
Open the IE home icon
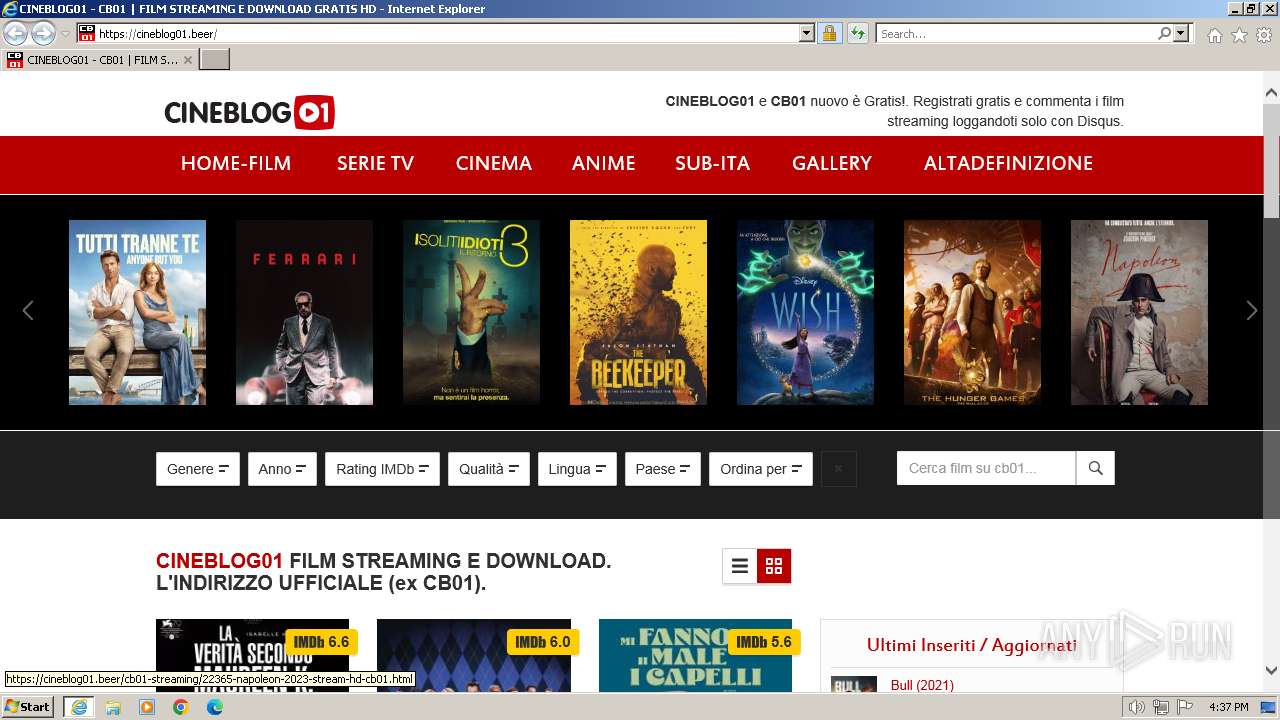click(1214, 35)
